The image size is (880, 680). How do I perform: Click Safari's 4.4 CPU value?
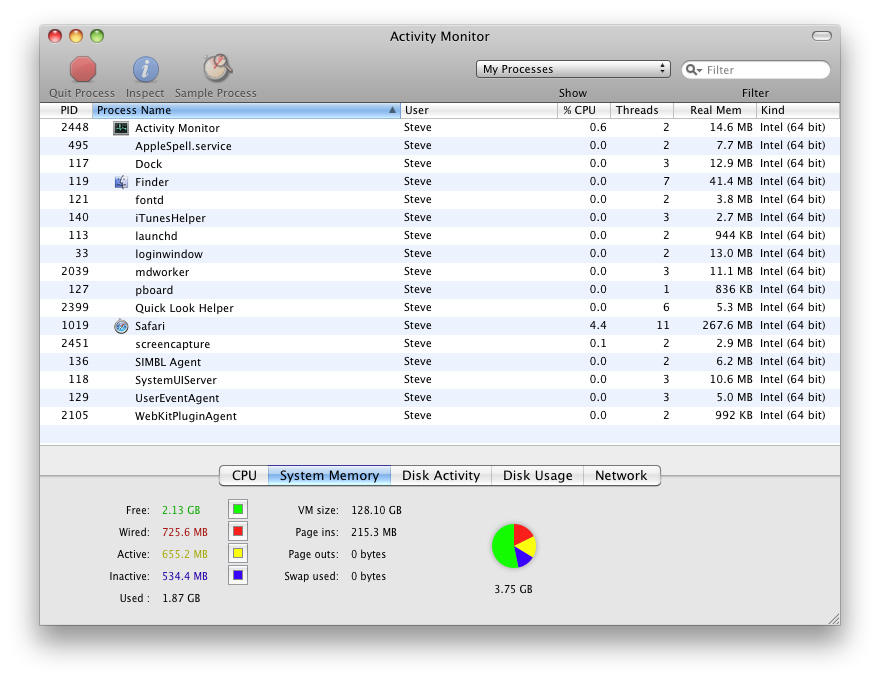click(598, 325)
